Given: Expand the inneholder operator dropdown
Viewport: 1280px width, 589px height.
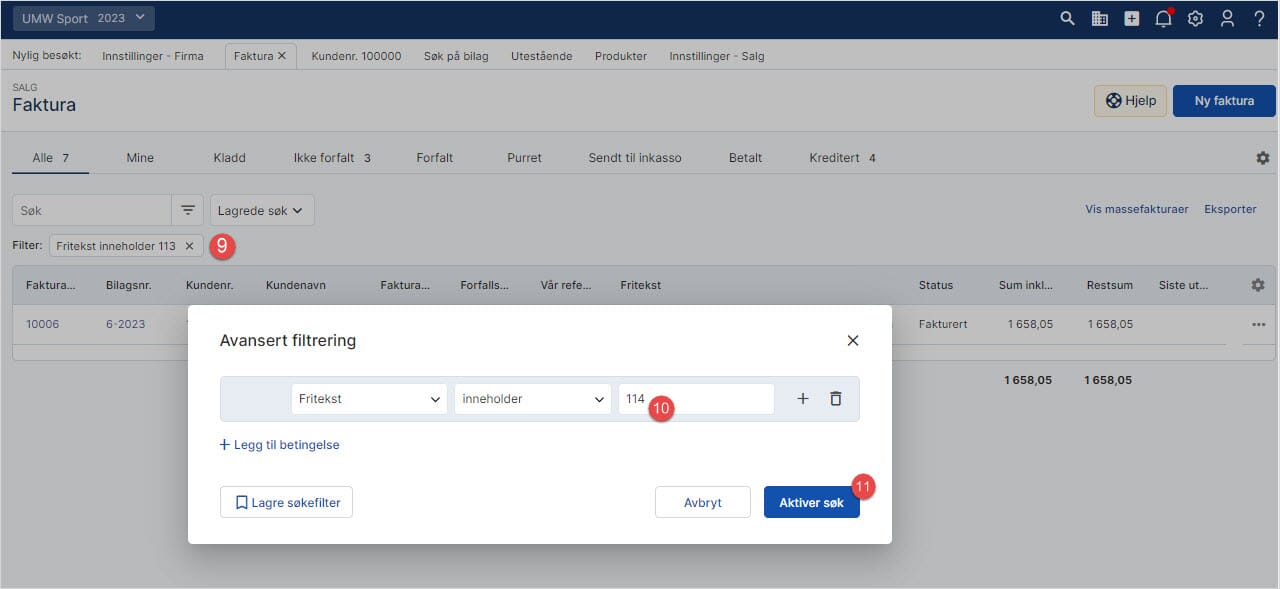Looking at the screenshot, I should pos(532,399).
